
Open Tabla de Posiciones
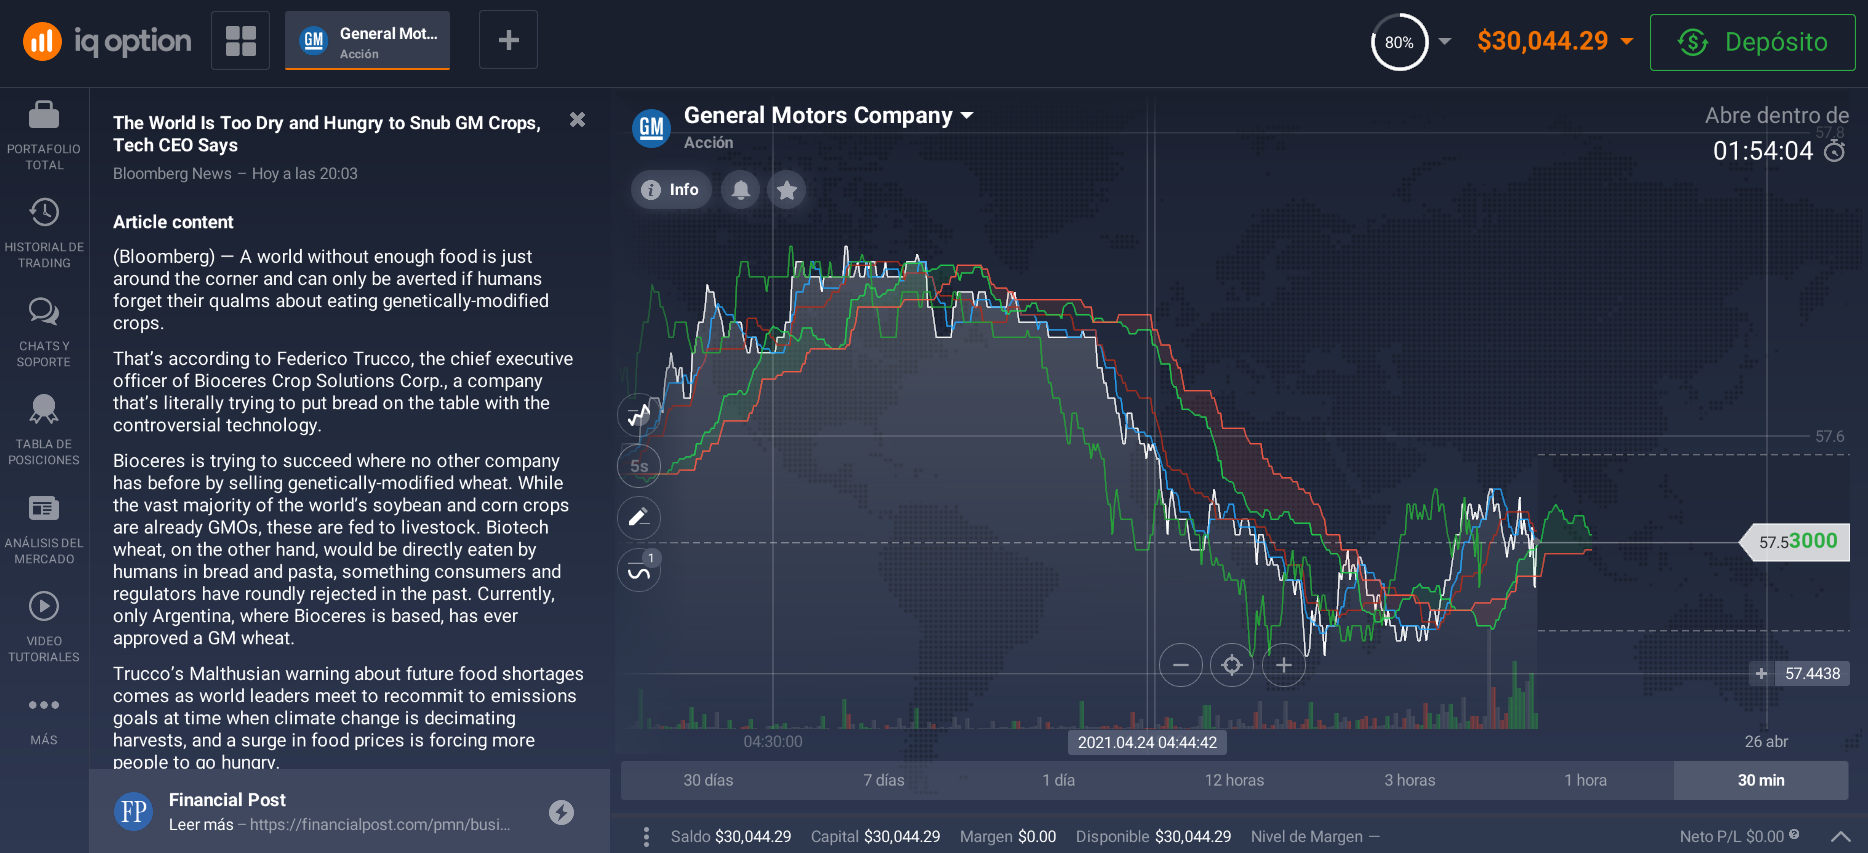click(x=44, y=431)
